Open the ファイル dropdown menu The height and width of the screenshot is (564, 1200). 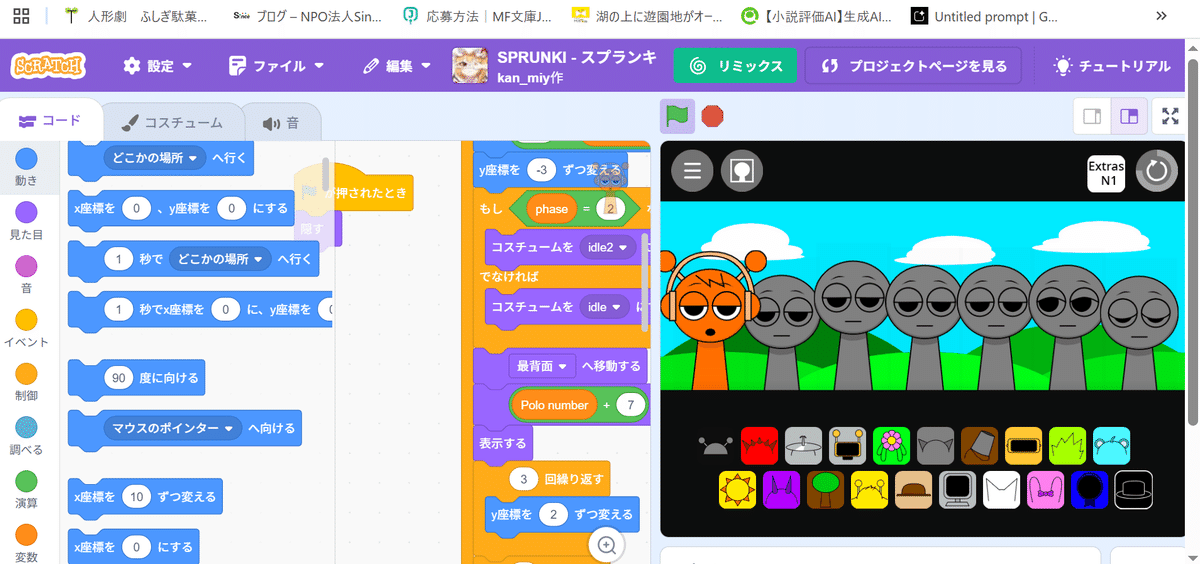tap(276, 66)
